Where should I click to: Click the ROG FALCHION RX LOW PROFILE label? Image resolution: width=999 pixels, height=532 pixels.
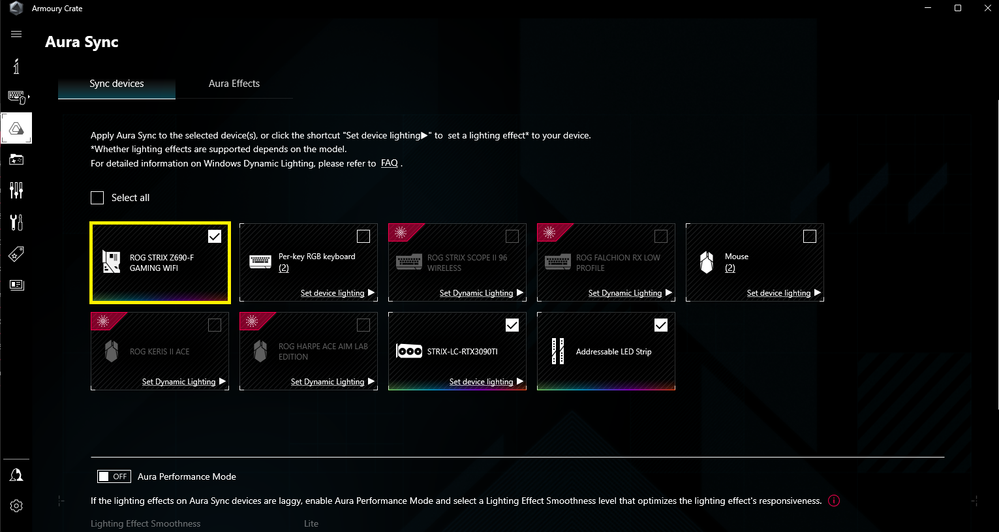click(618, 263)
